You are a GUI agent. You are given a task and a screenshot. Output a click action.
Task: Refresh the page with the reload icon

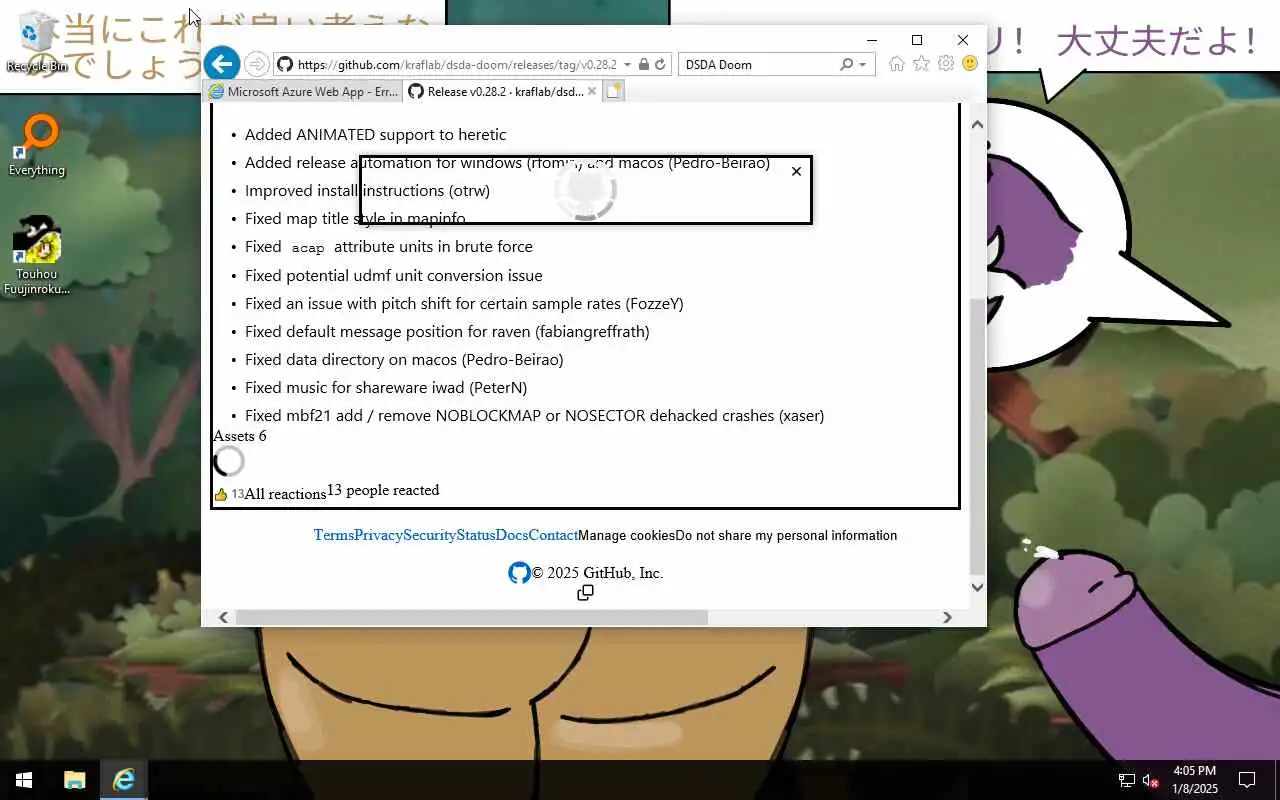click(x=660, y=64)
